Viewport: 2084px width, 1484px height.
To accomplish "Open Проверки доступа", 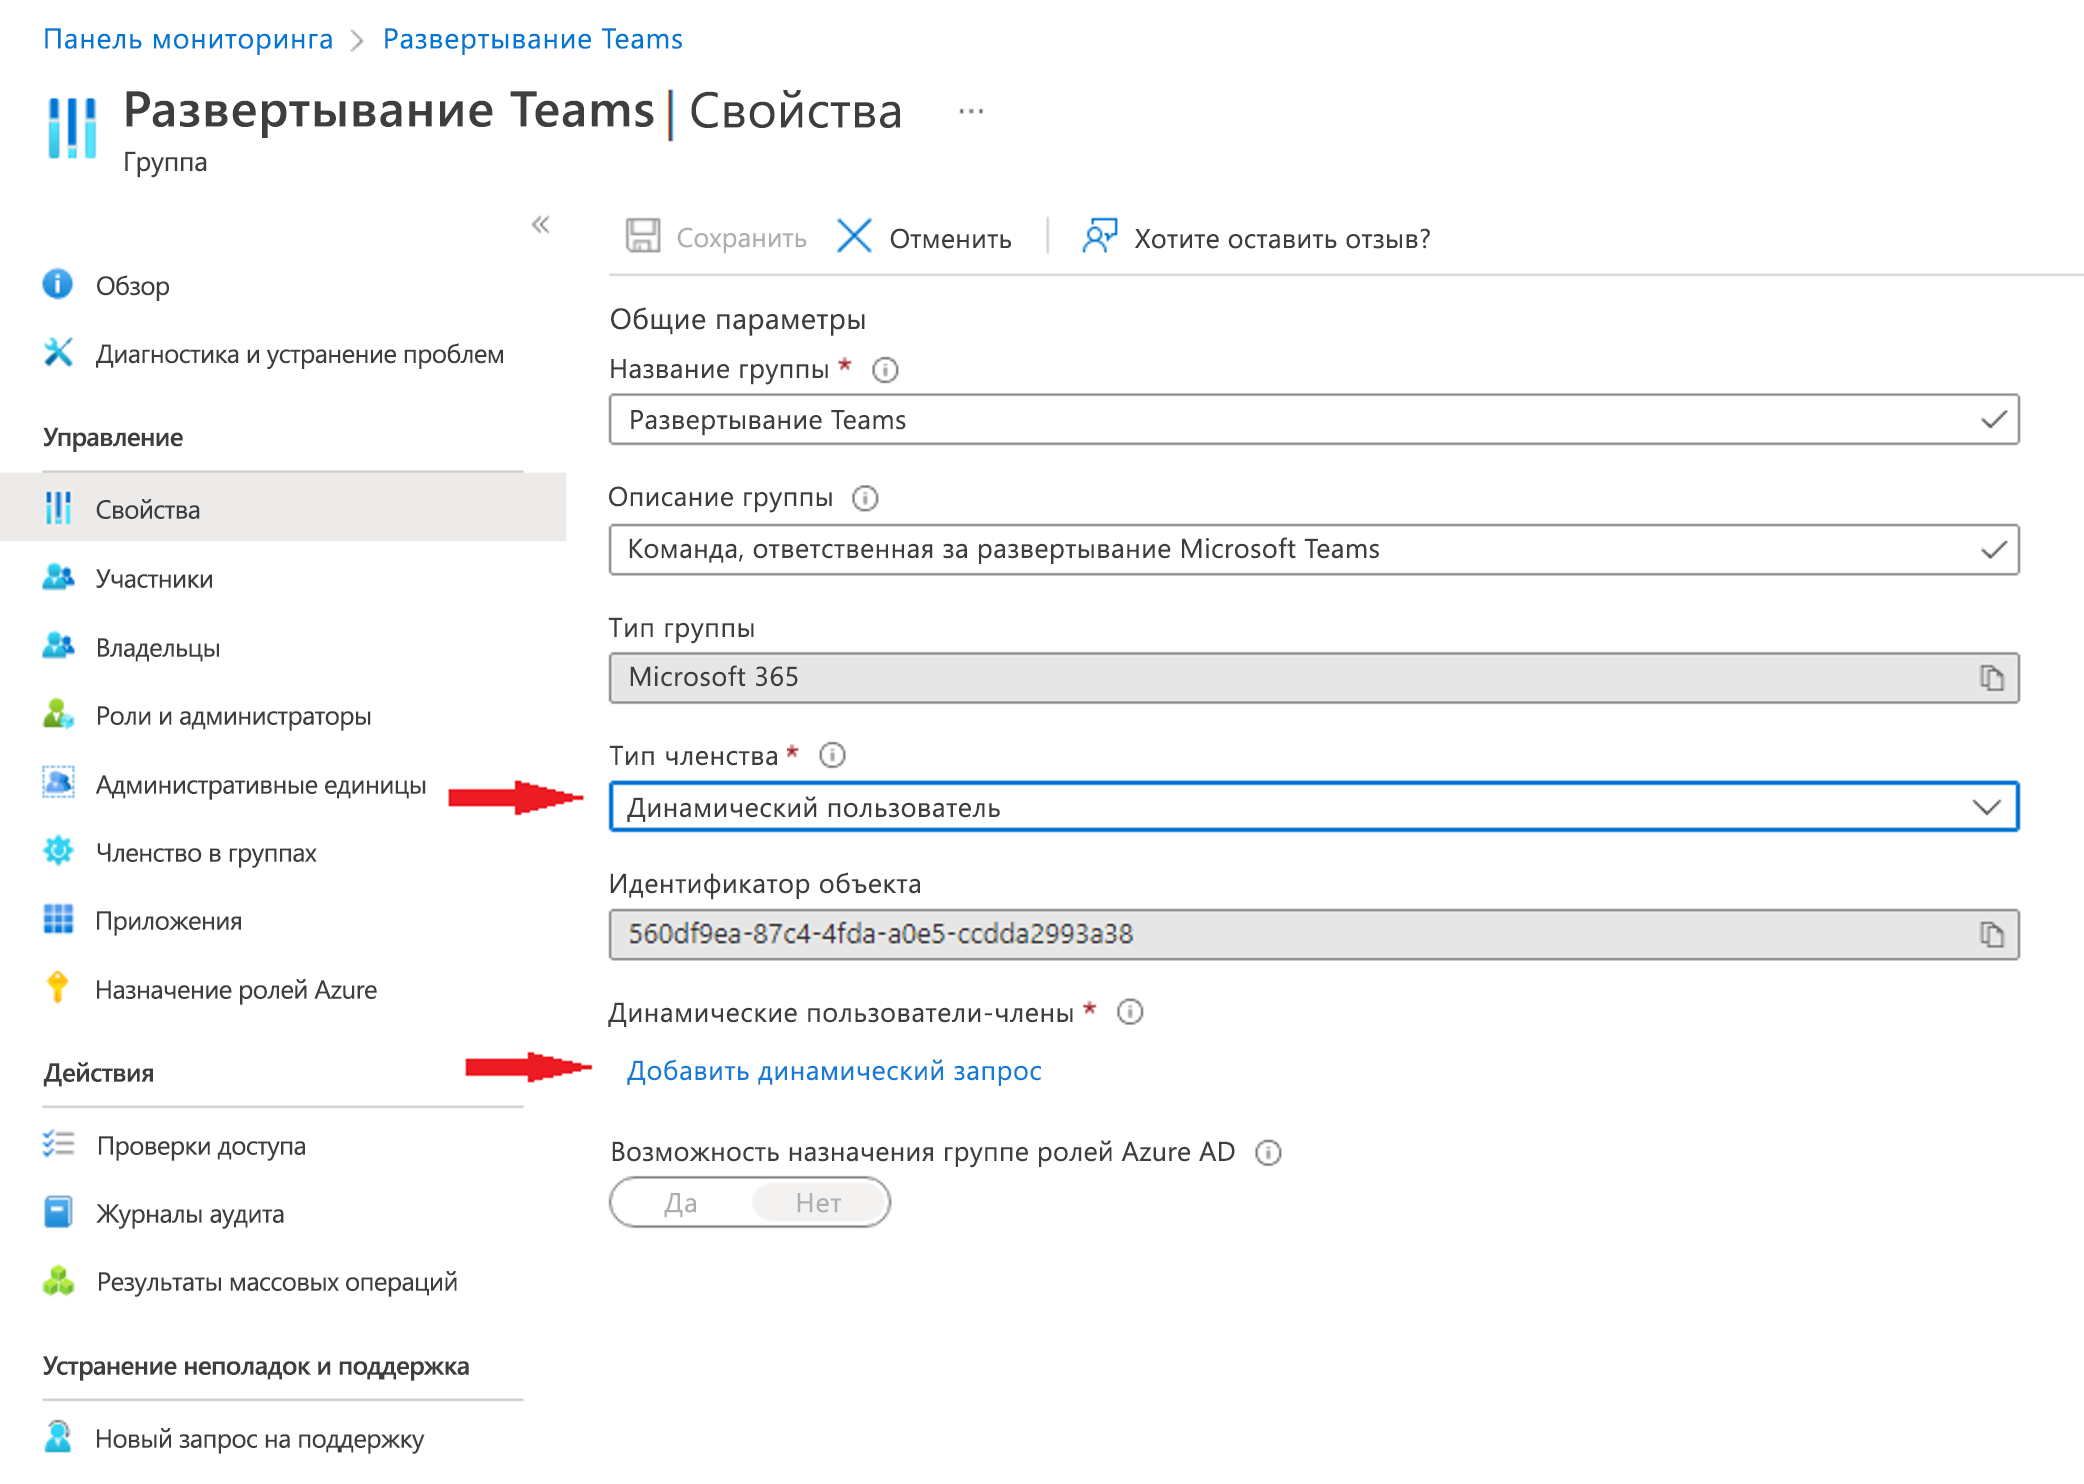I will pos(201,1146).
